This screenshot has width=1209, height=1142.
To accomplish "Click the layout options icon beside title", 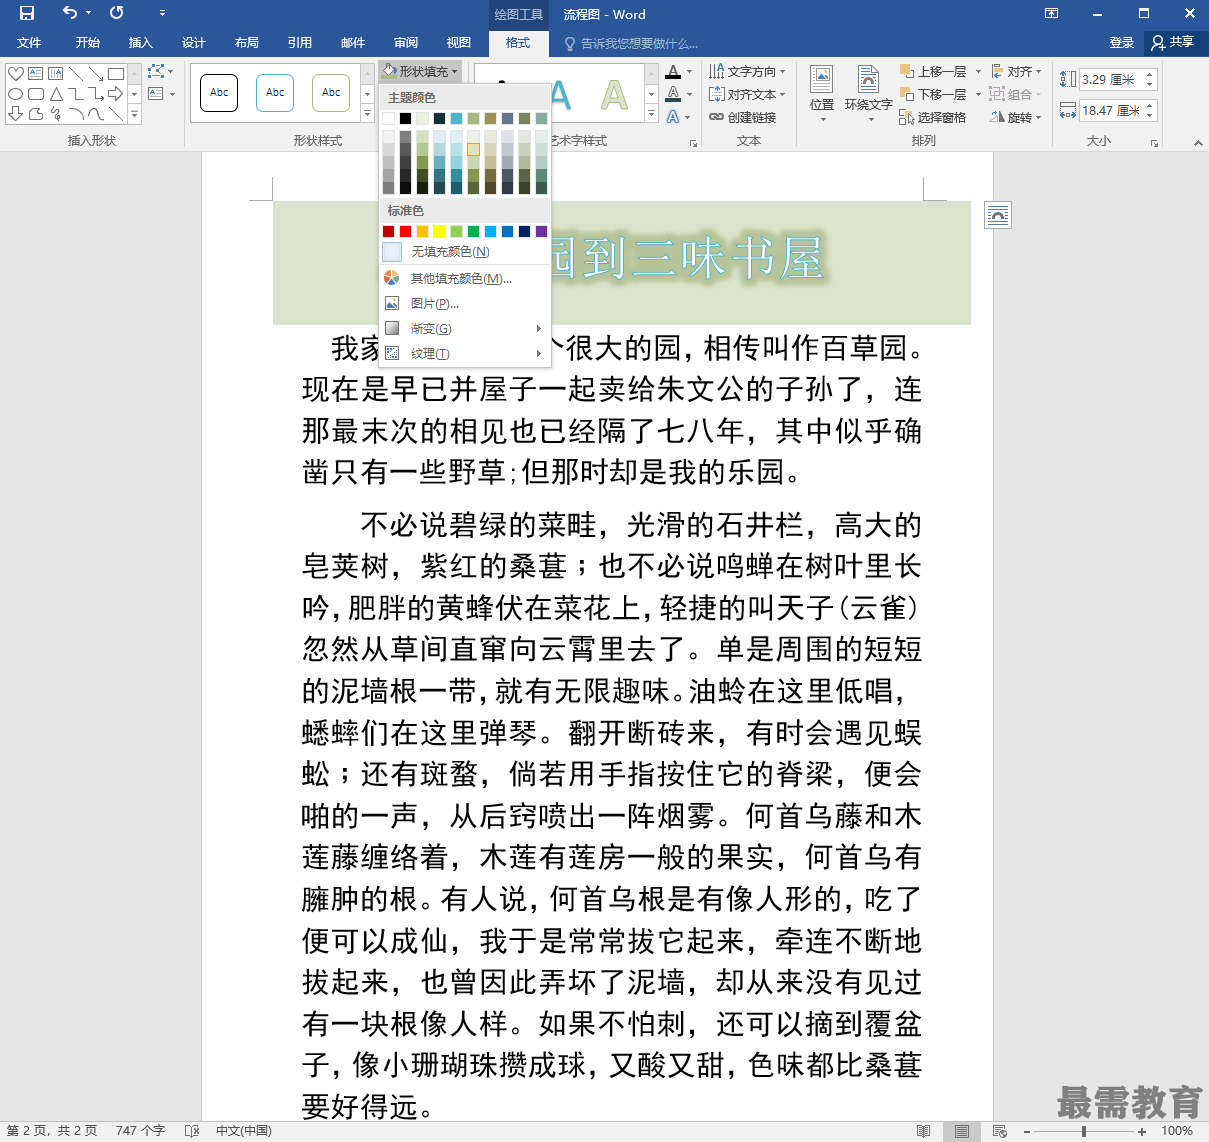I will [998, 215].
